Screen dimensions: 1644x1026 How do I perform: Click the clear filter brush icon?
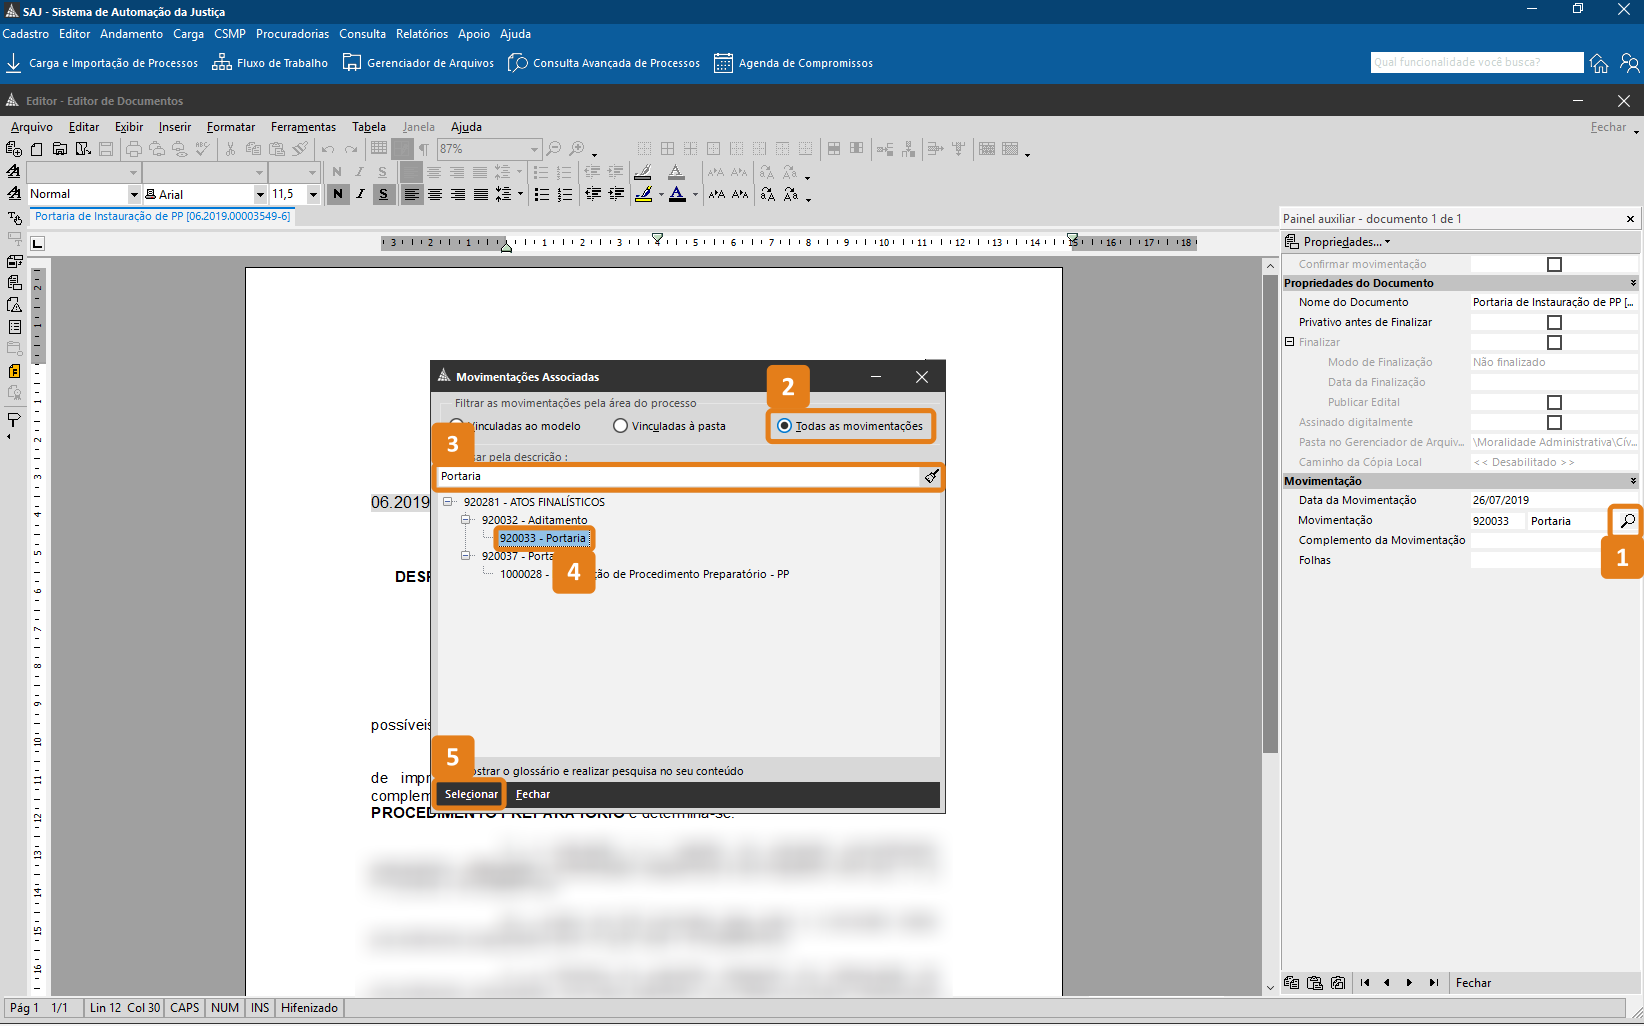(x=931, y=477)
